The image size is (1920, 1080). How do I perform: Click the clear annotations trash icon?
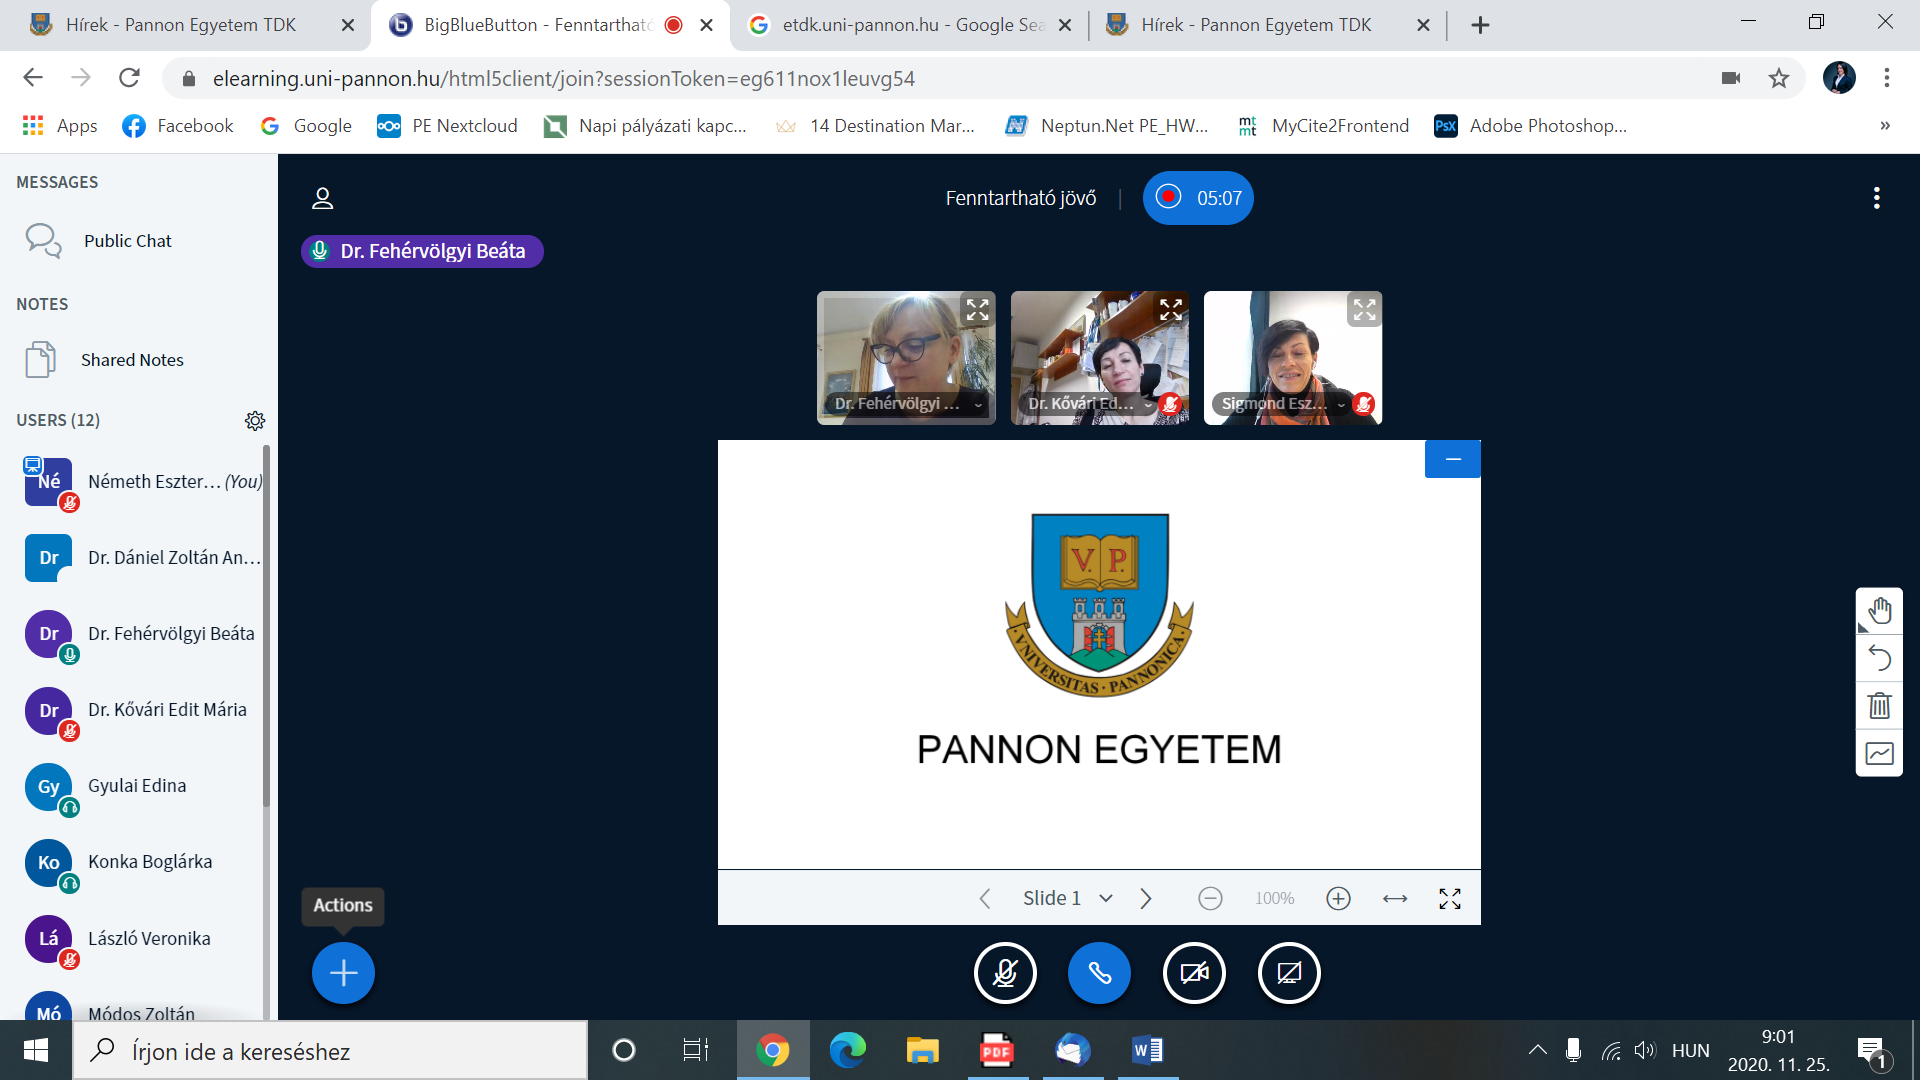(1879, 706)
